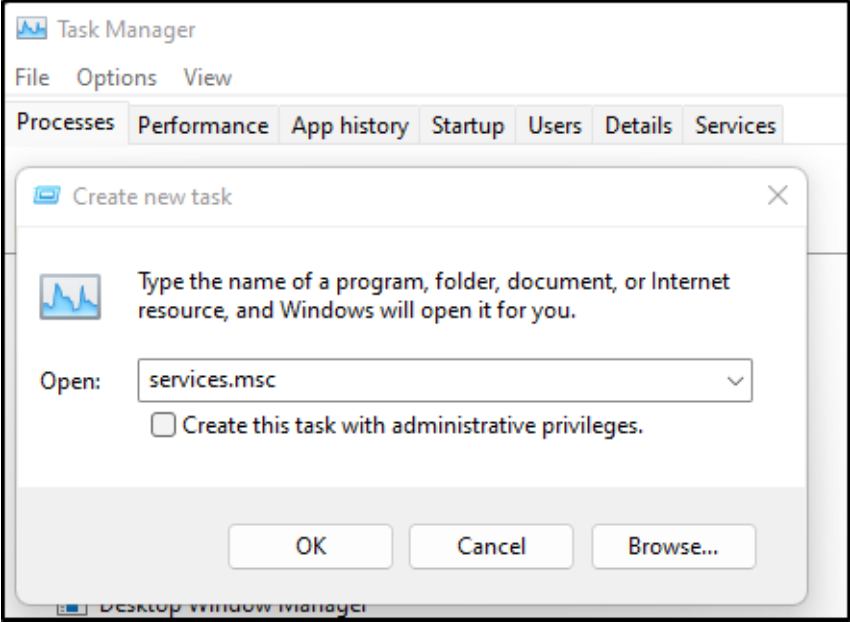This screenshot has height=622, width=850.
Task: Close the Create new task dialog
Action: point(777,195)
